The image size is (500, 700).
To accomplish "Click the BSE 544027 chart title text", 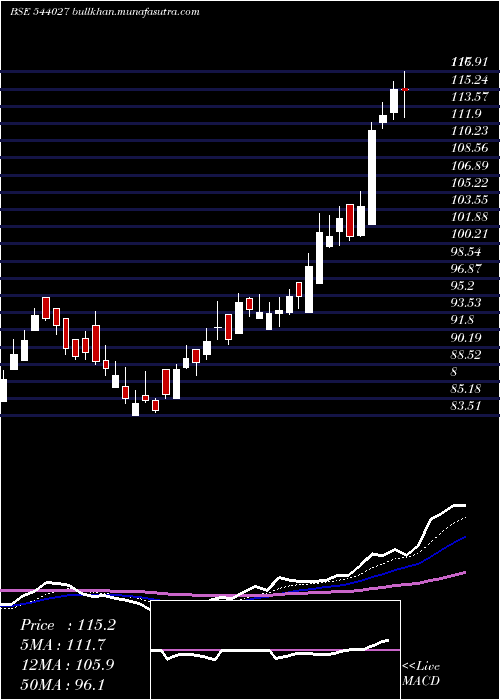I will coord(104,12).
